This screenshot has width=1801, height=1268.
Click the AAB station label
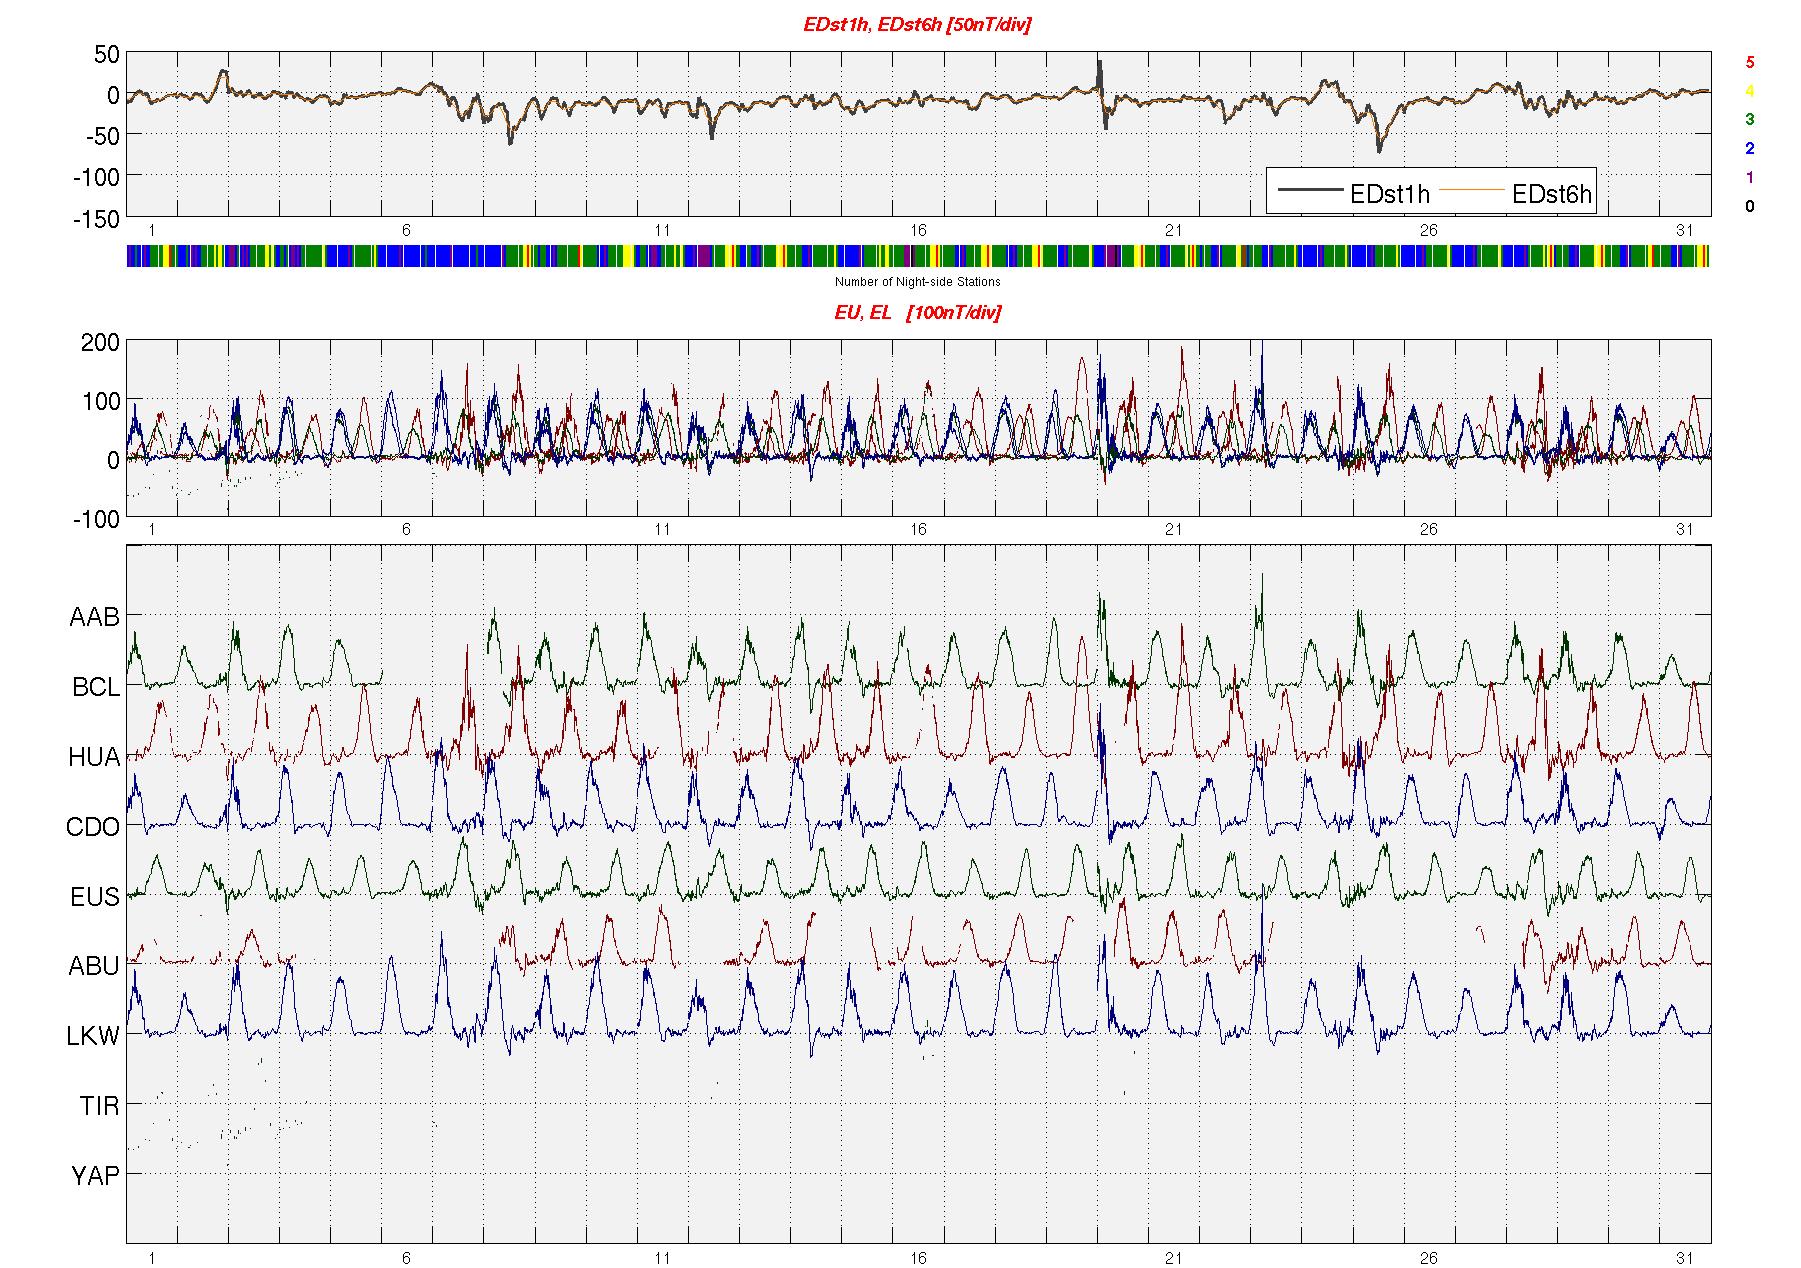tap(94, 617)
